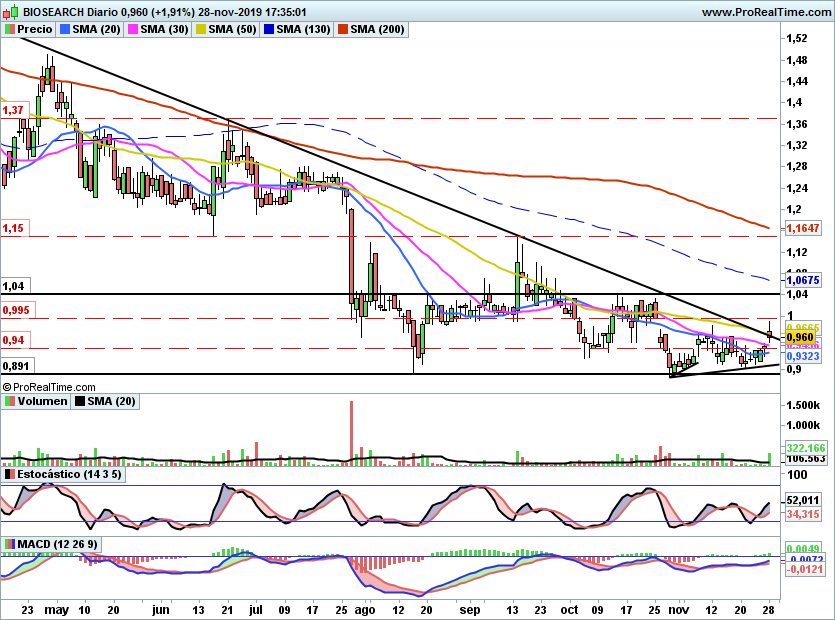Select the MACD (12 26 9) panel label
Image resolution: width=835 pixels, height=620 pixels.
point(57,544)
